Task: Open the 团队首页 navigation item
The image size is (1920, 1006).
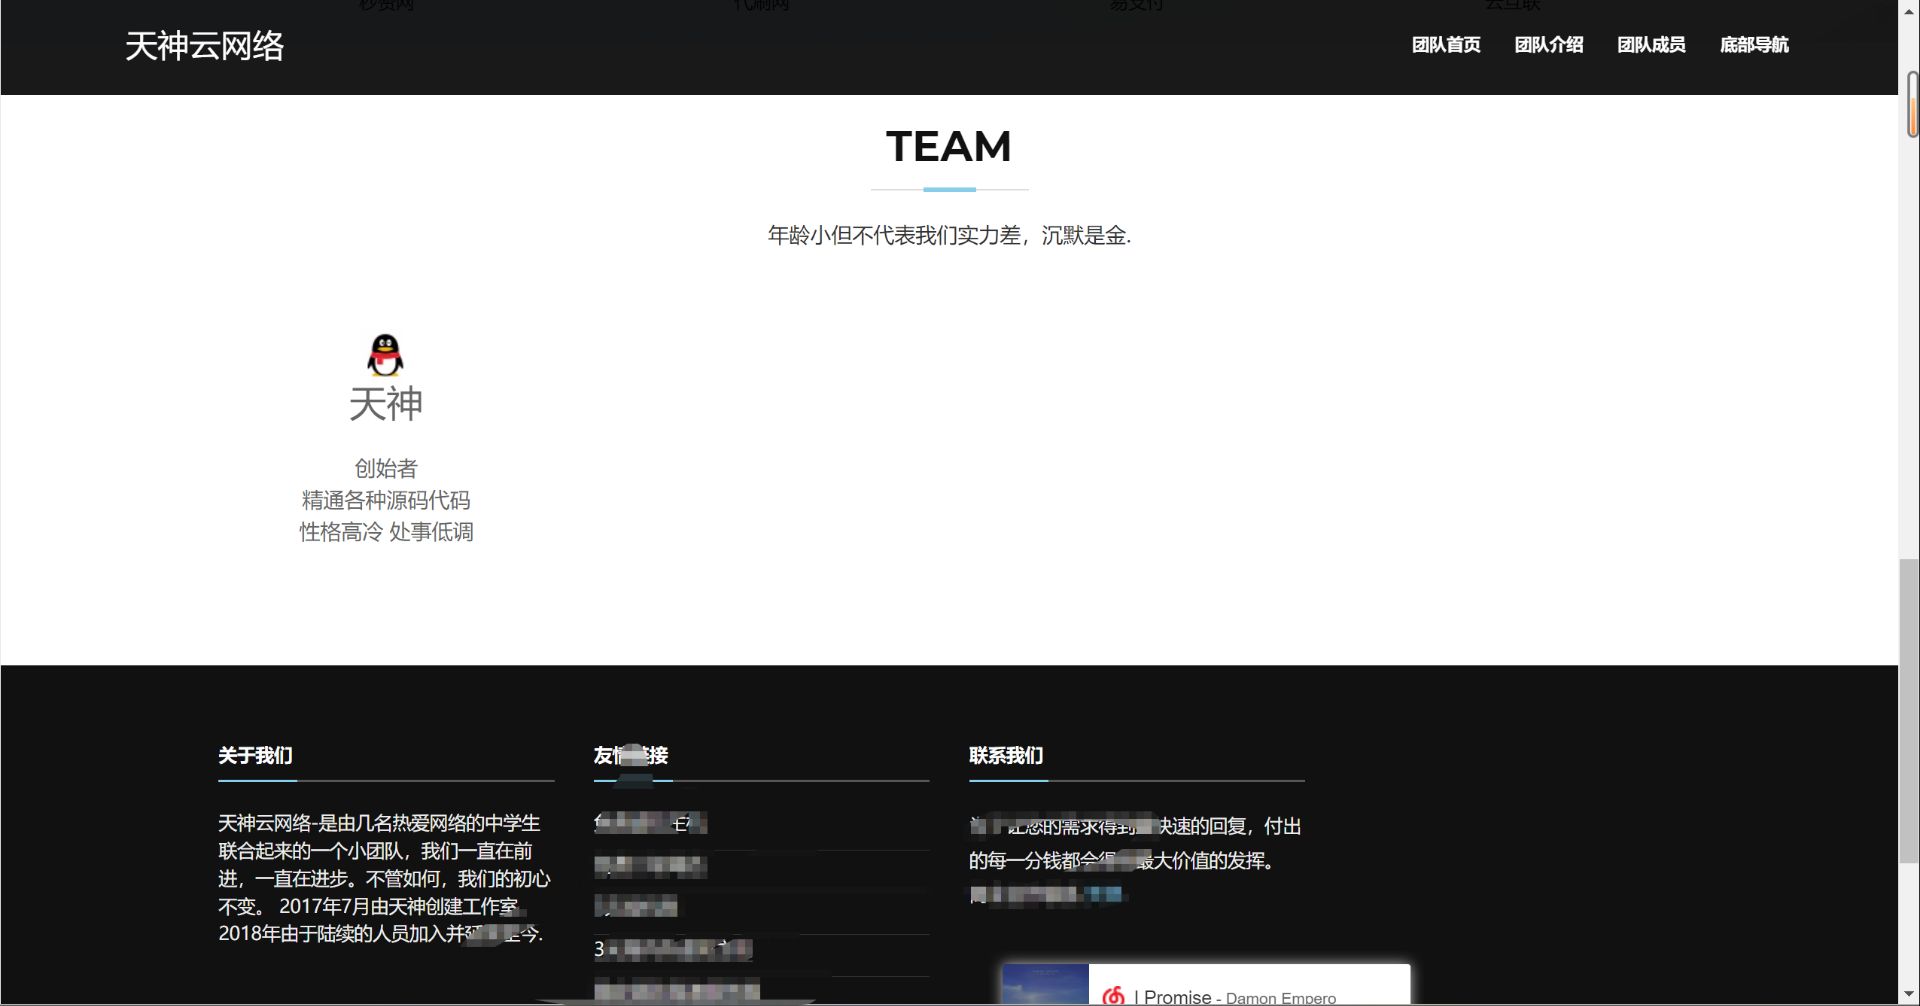Action: pos(1445,45)
